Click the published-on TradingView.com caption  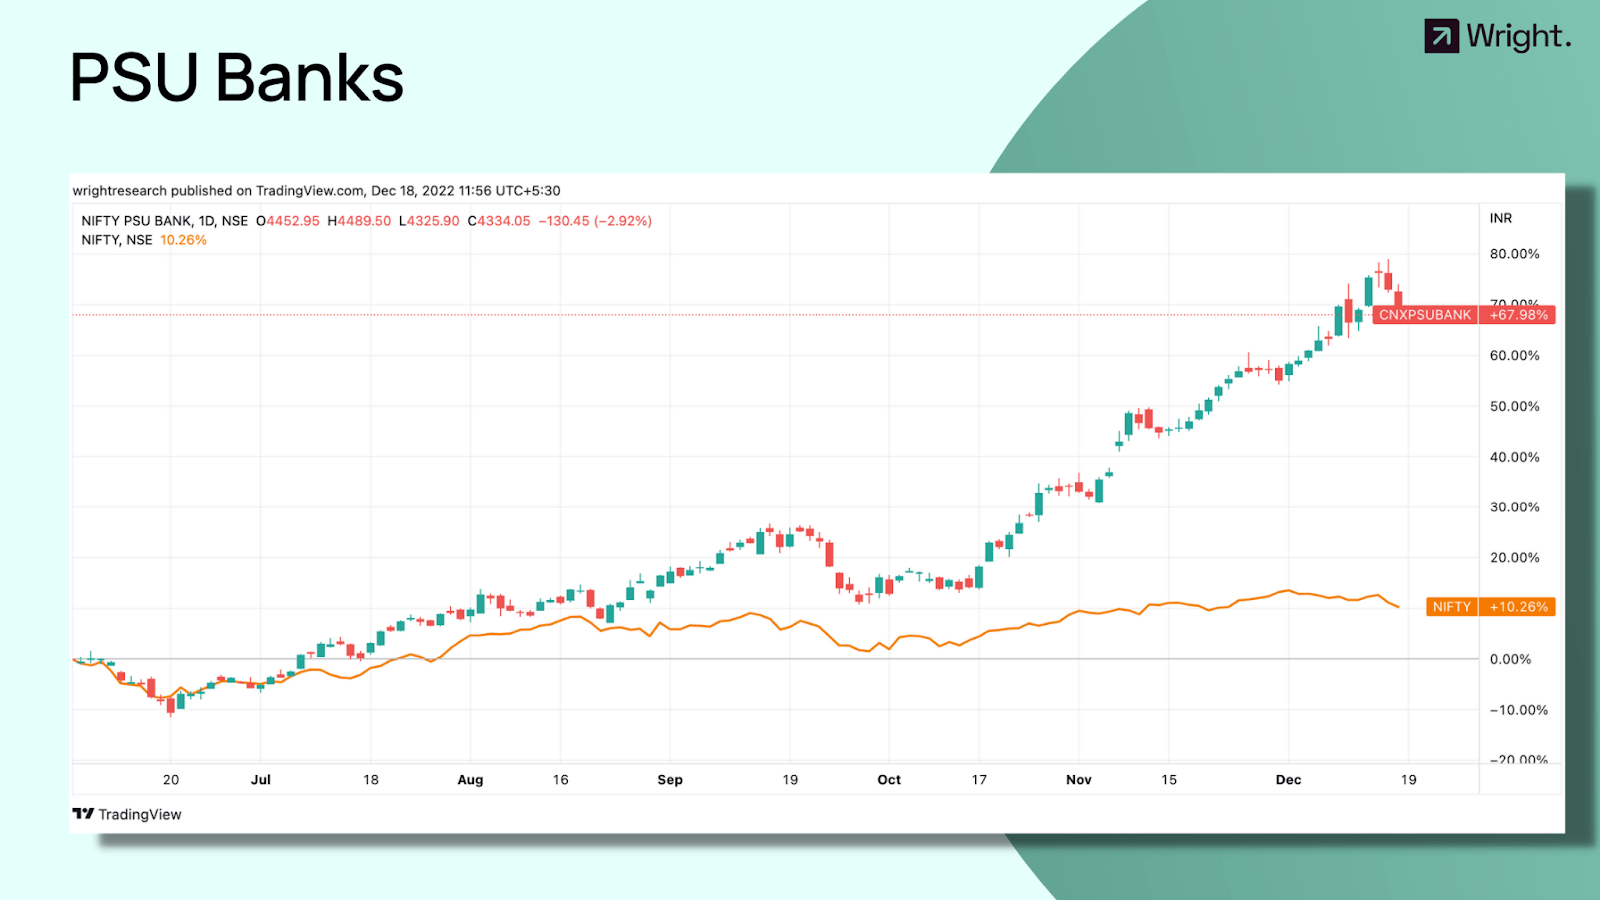pyautogui.click(x=316, y=191)
